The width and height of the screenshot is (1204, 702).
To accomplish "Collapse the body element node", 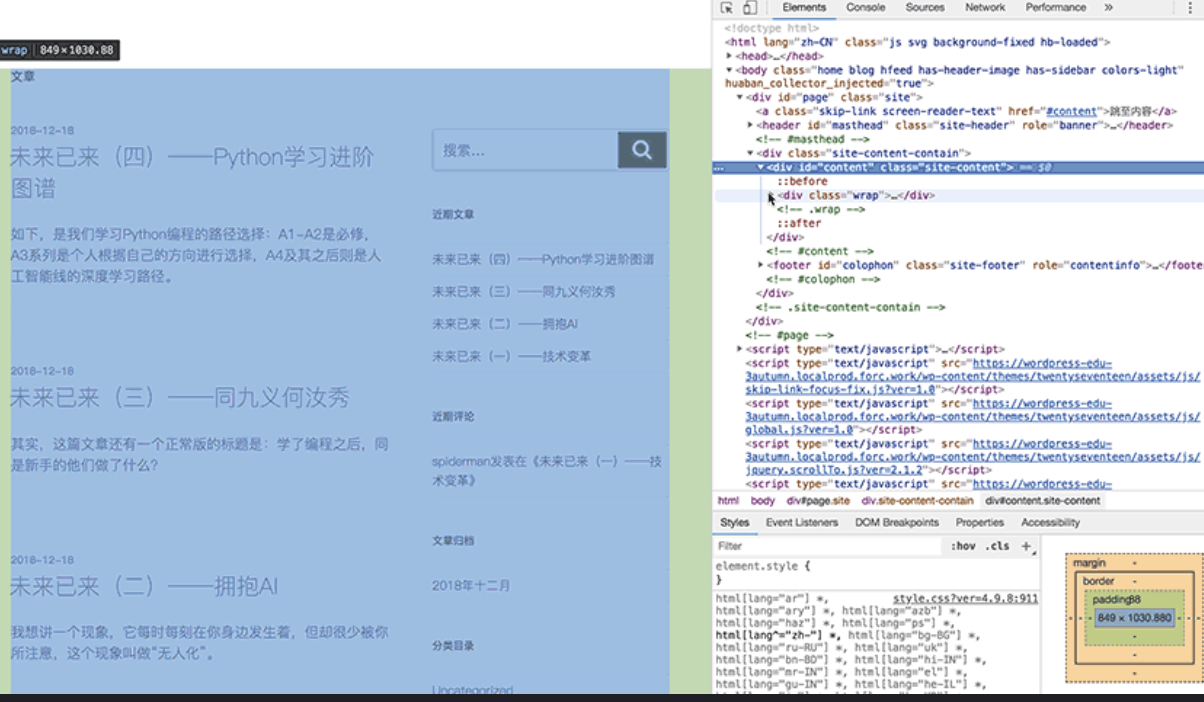I will (730, 70).
